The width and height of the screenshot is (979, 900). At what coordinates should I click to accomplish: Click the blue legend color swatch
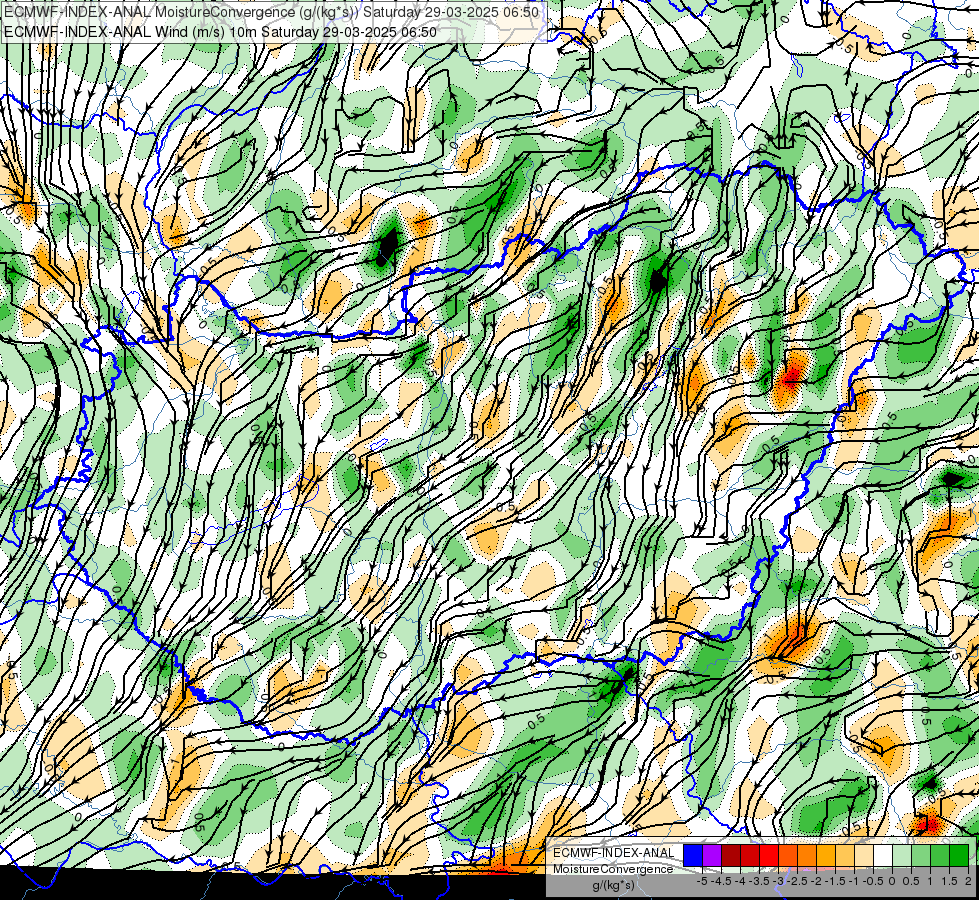click(693, 855)
